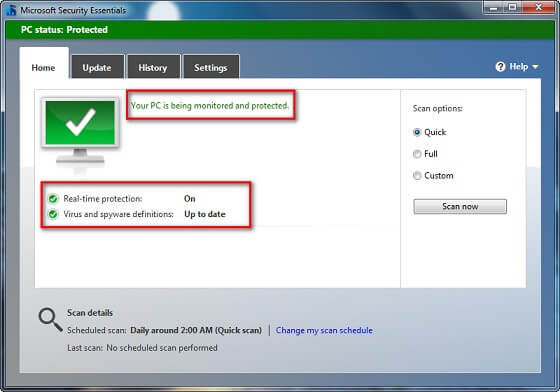Click the 'Virus and spyware definitions:' label
Viewport: 560px width, 392px height.
click(119, 214)
